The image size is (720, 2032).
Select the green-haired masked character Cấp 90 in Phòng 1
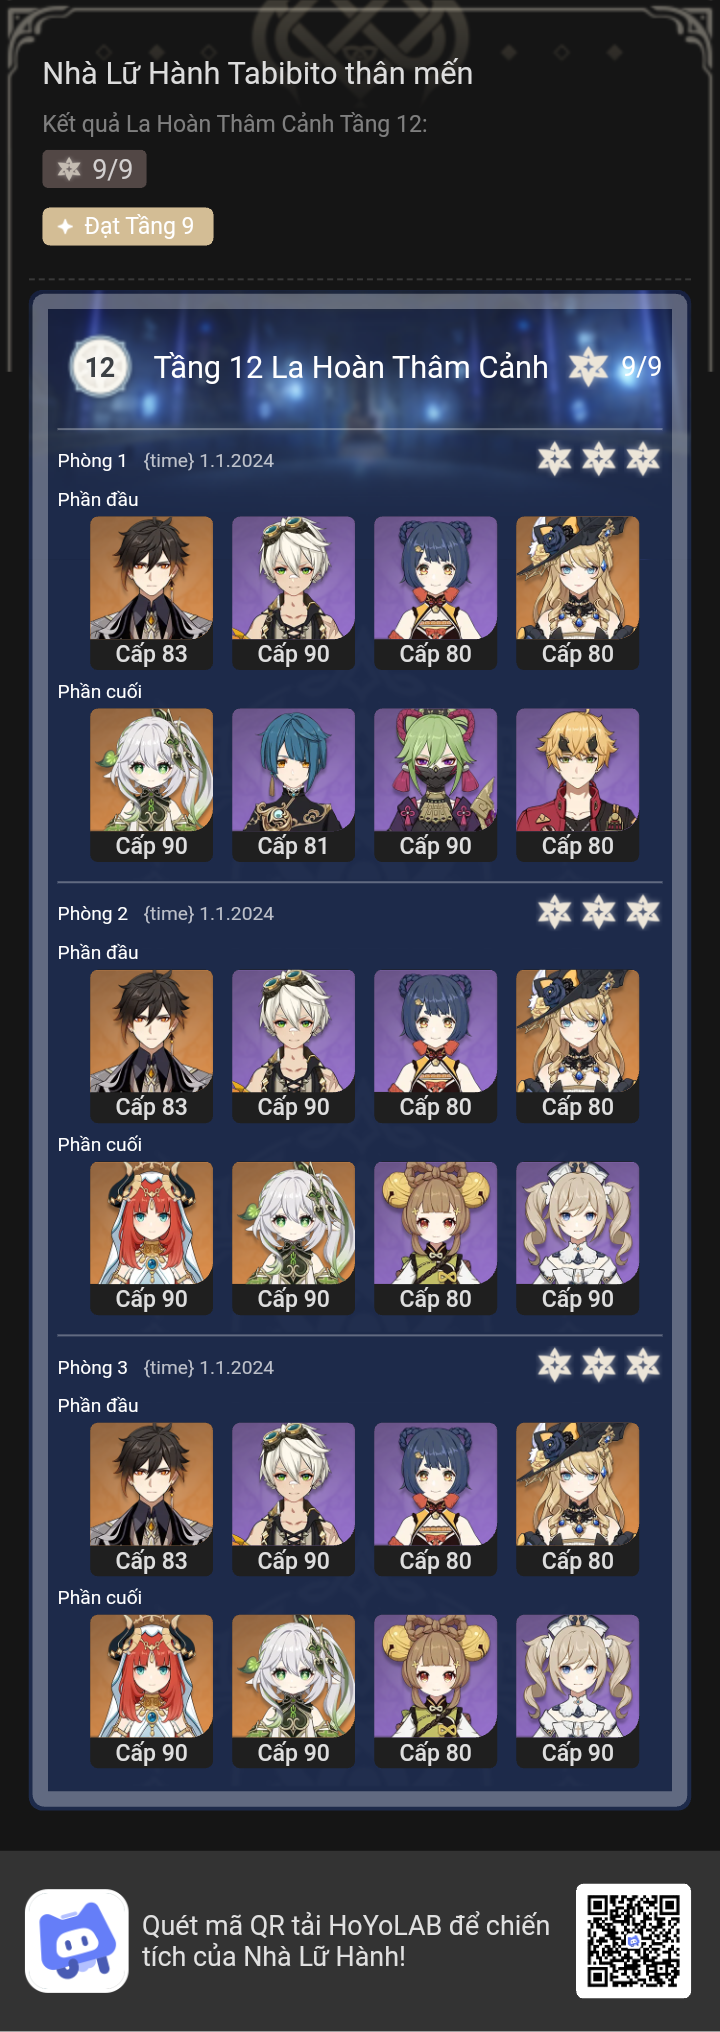click(435, 785)
